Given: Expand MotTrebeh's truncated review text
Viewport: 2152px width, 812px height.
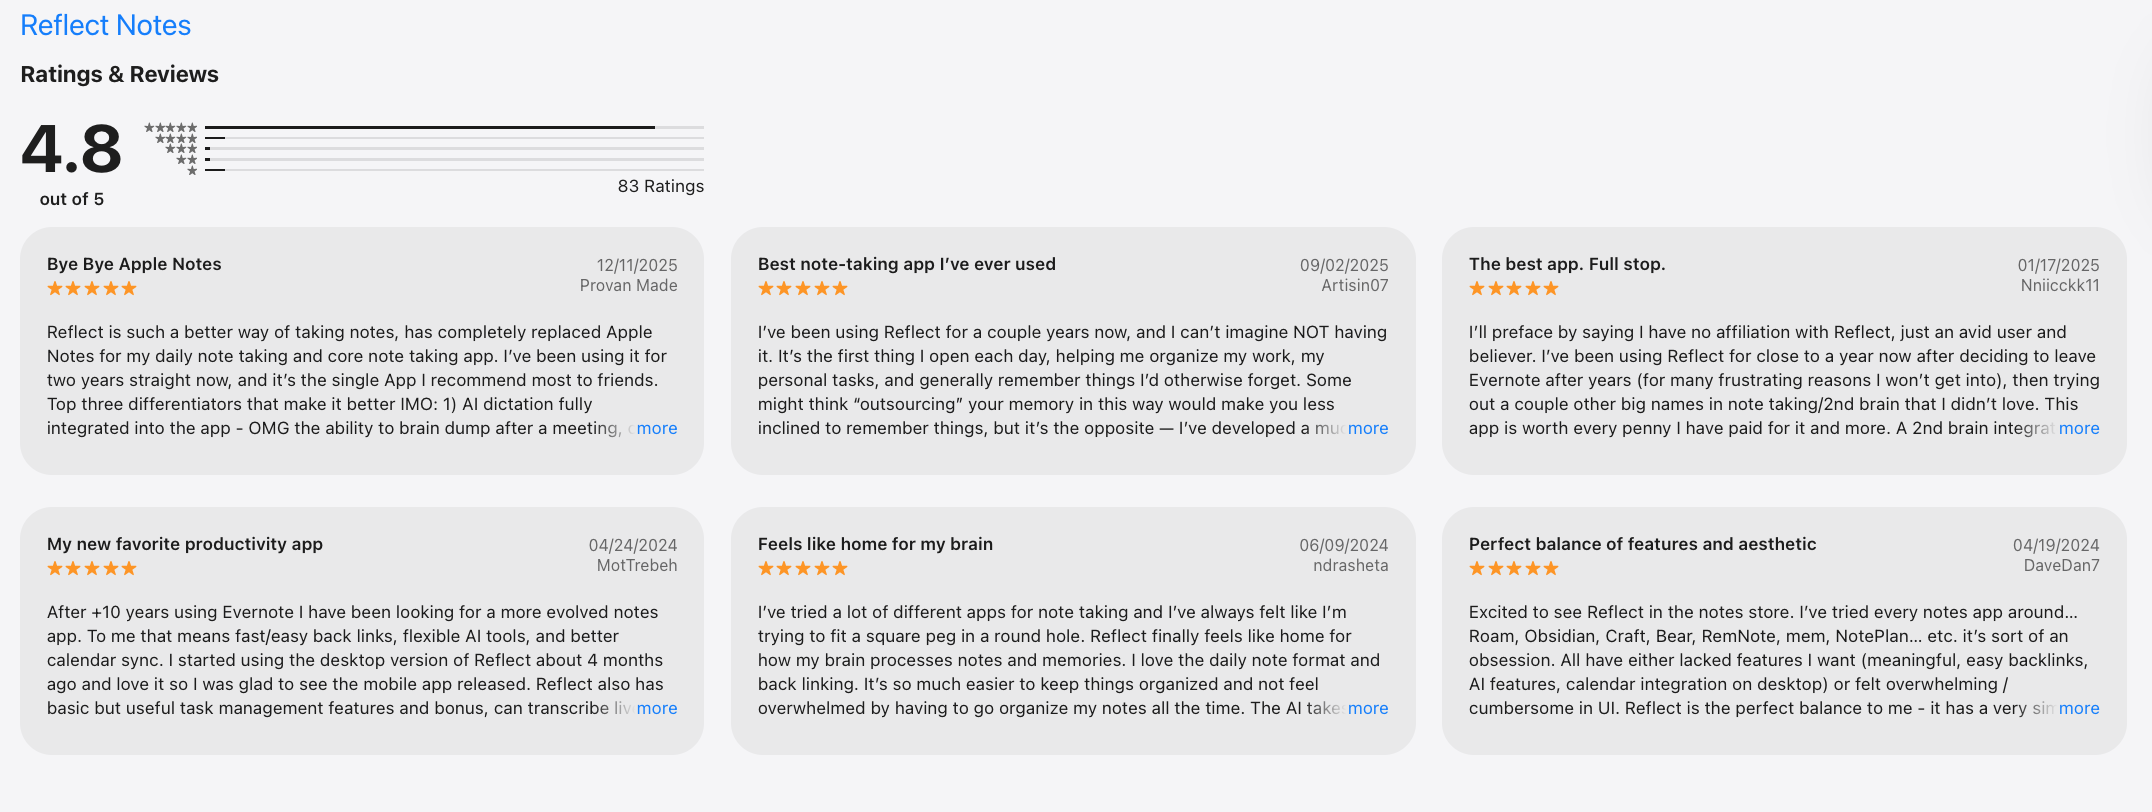Looking at the screenshot, I should point(657,708).
